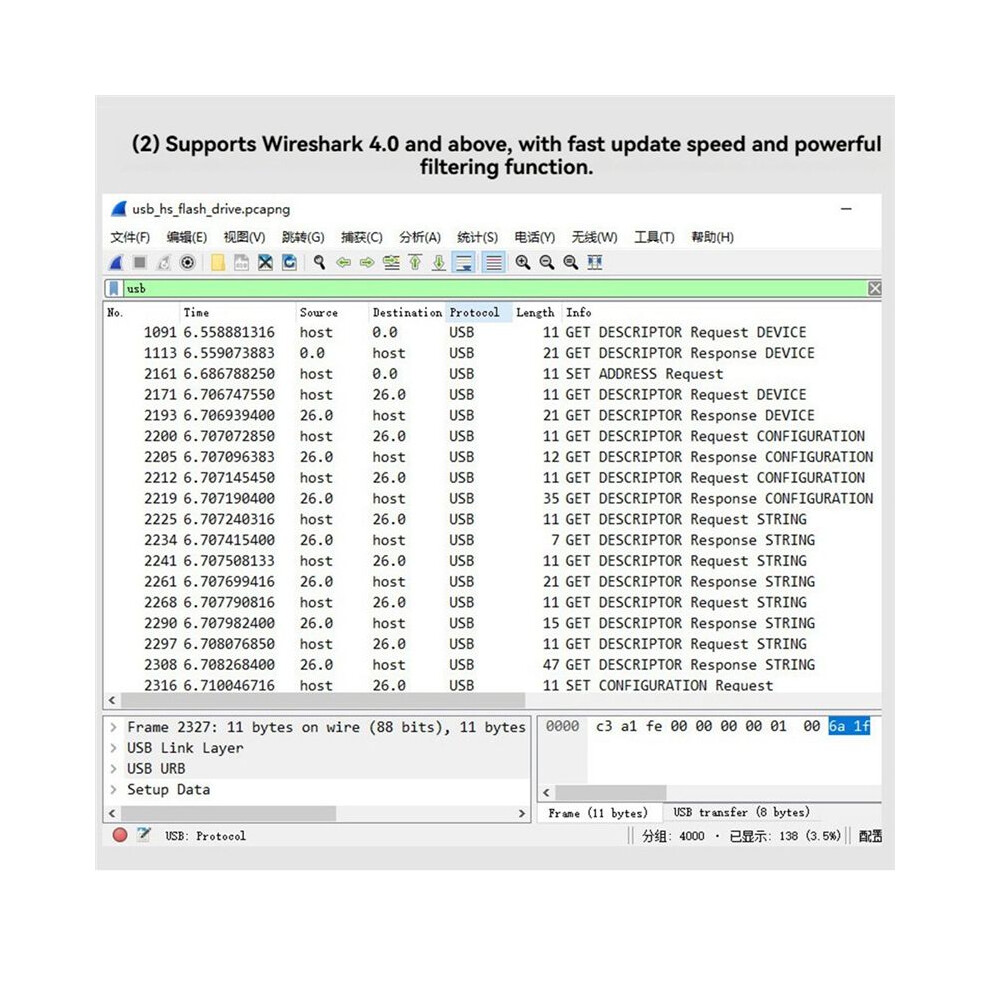Select packet 2308 with length 47

point(492,665)
